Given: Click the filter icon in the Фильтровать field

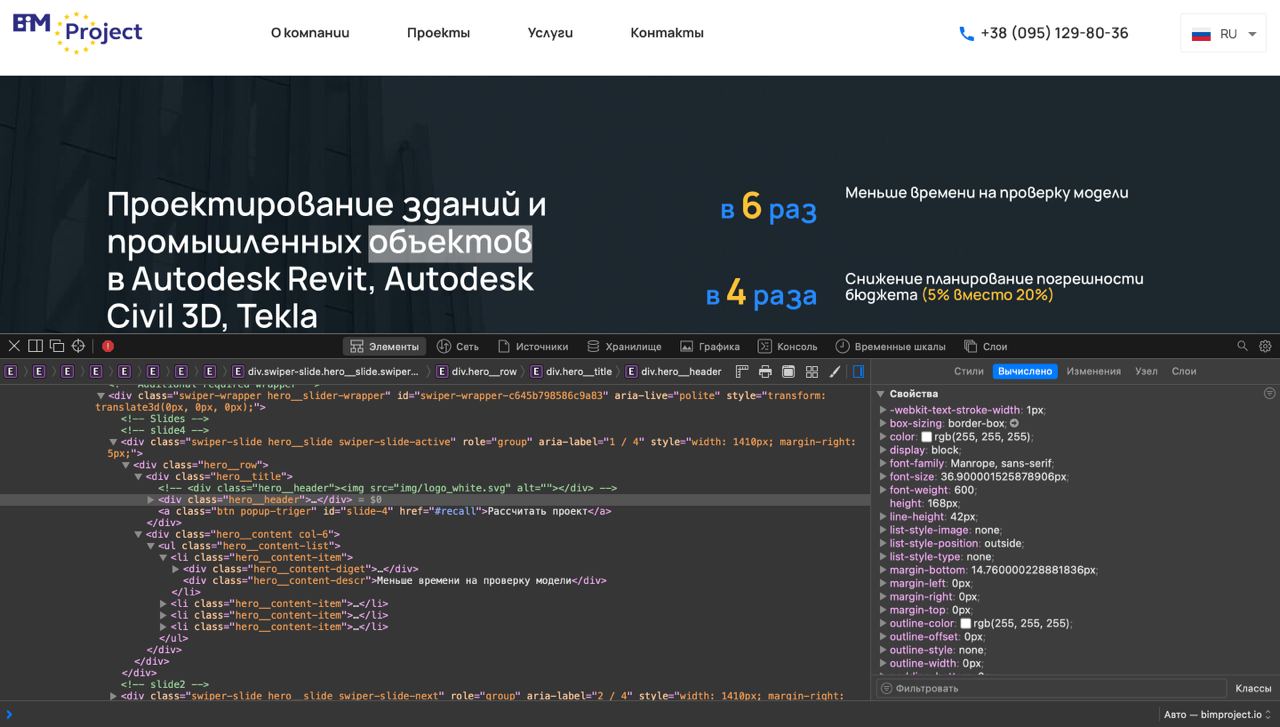Looking at the screenshot, I should click(x=886, y=688).
